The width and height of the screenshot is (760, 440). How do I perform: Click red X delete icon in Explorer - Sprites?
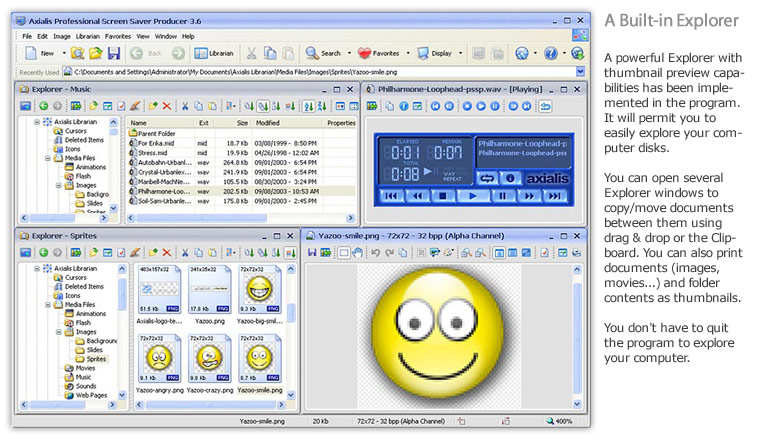[167, 252]
